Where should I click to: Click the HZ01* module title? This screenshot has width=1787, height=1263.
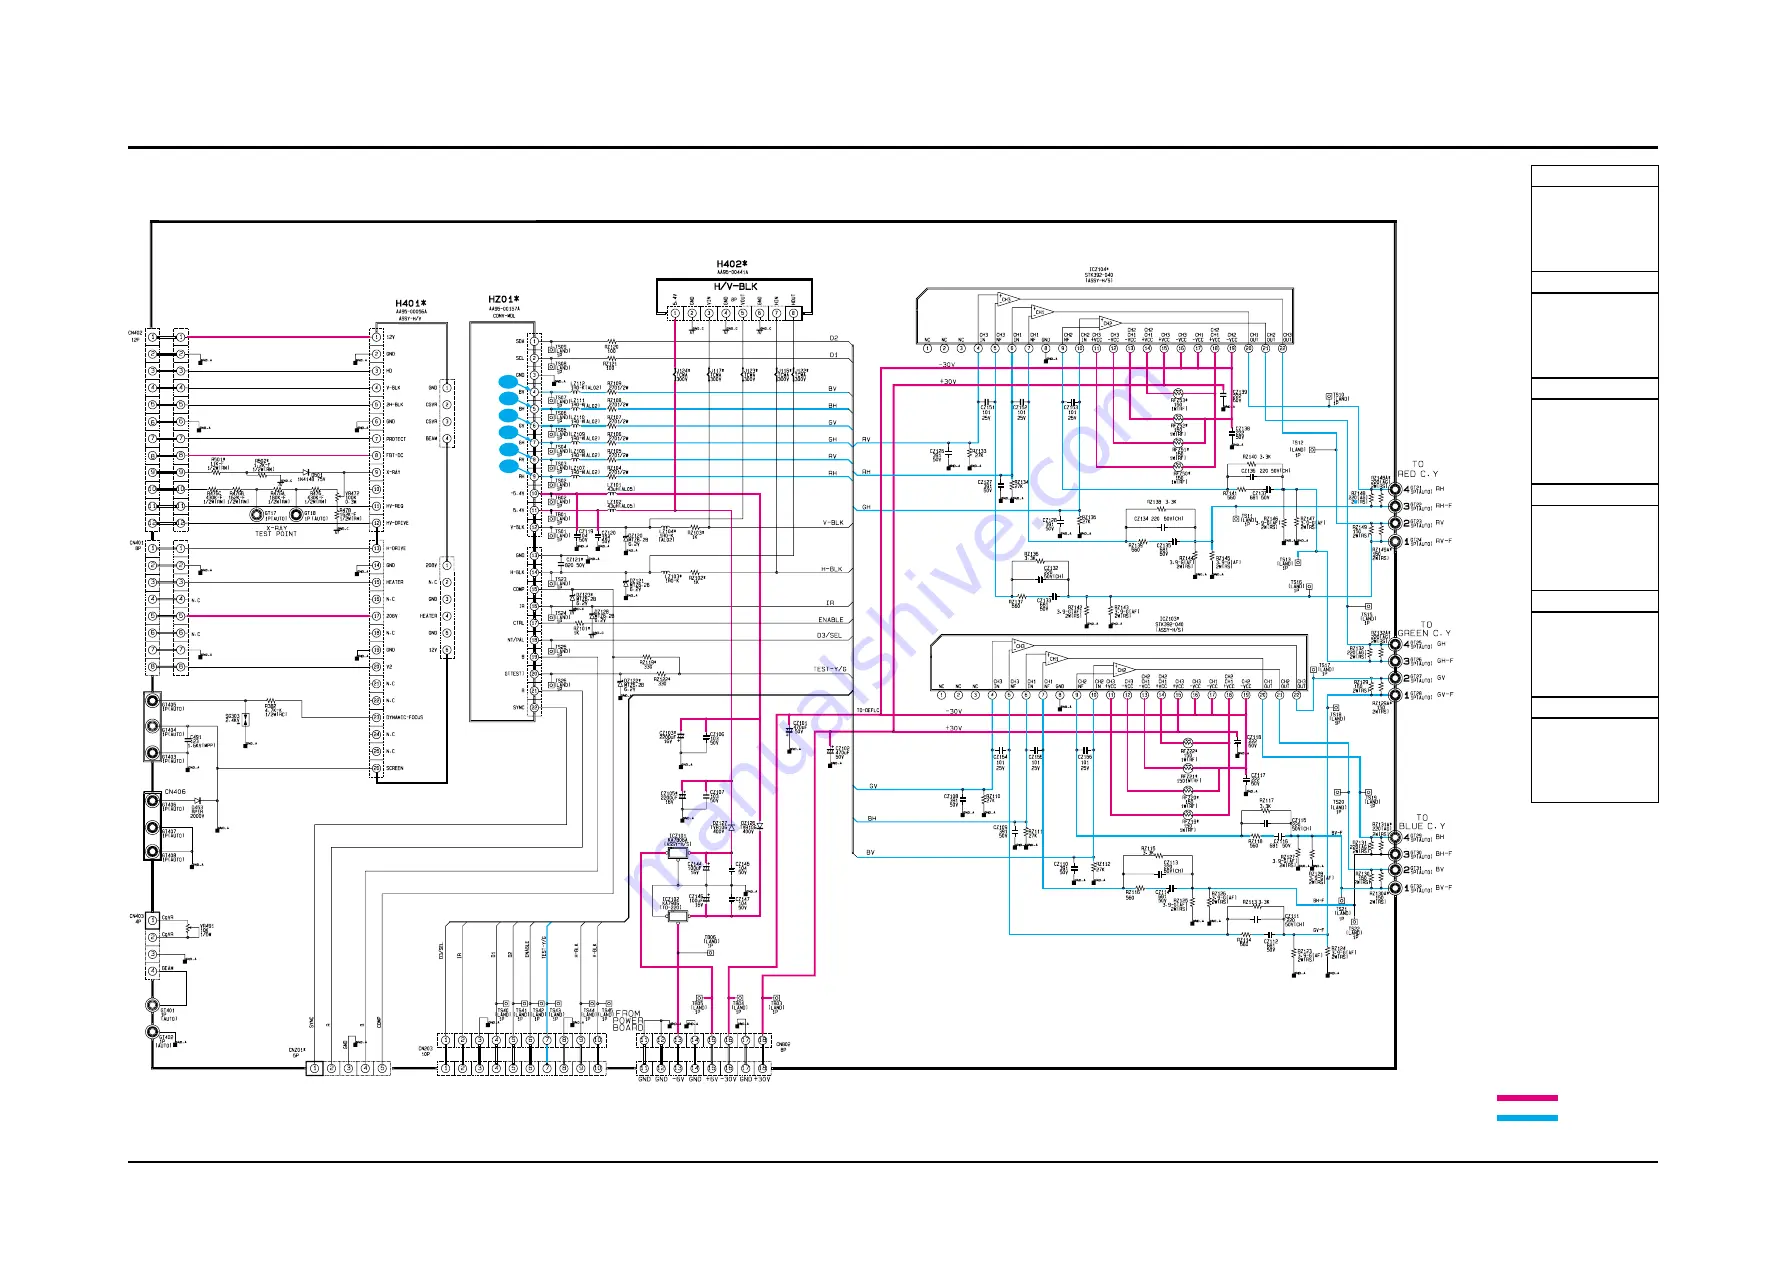503,299
